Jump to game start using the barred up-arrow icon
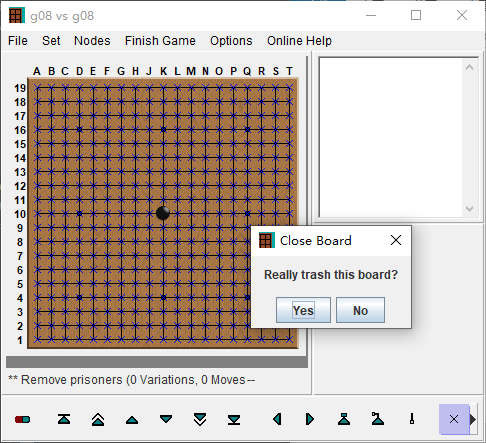The image size is (486, 443). 64,419
